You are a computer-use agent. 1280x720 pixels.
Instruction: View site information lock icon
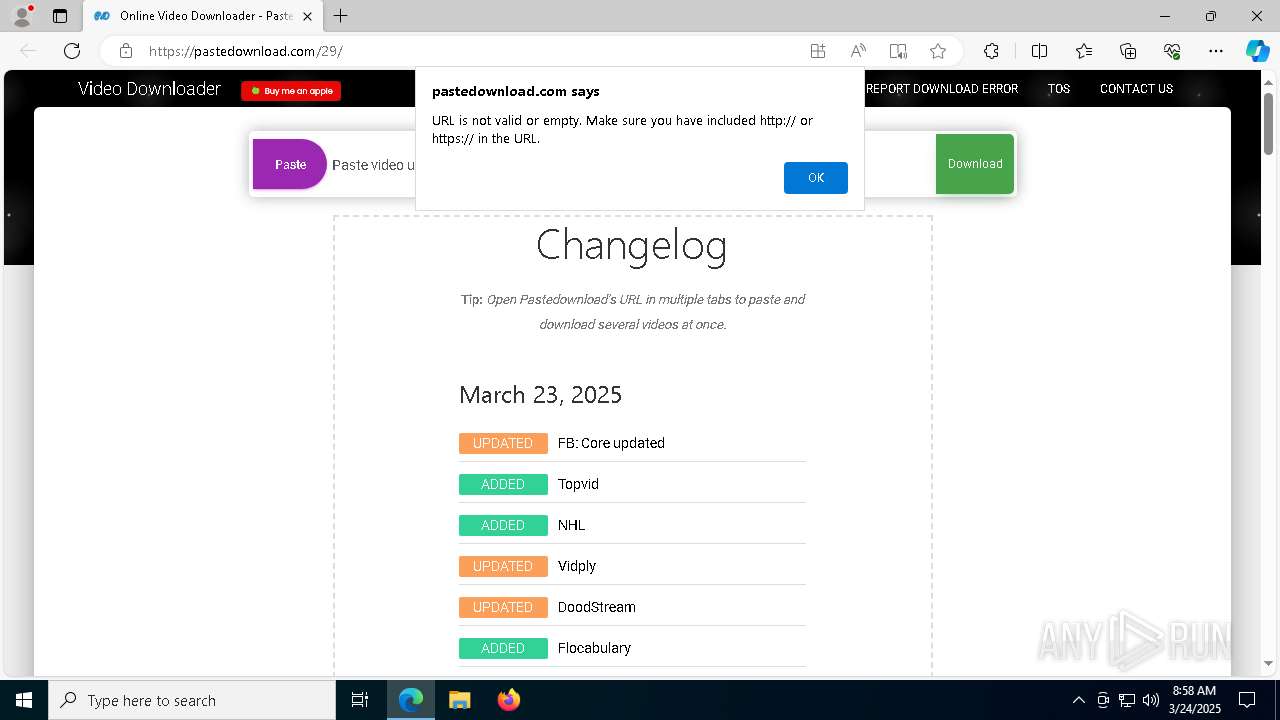126,51
